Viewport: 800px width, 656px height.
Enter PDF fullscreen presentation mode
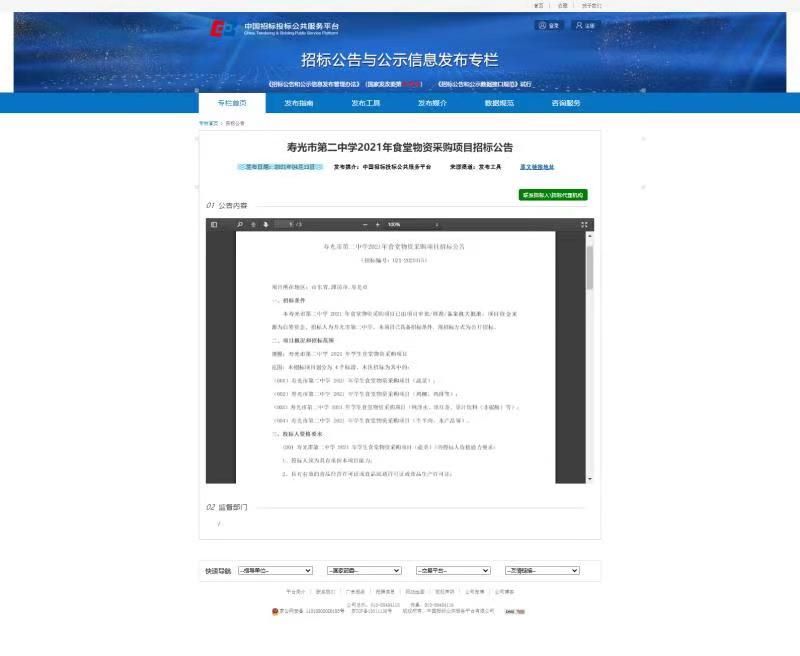[584, 225]
